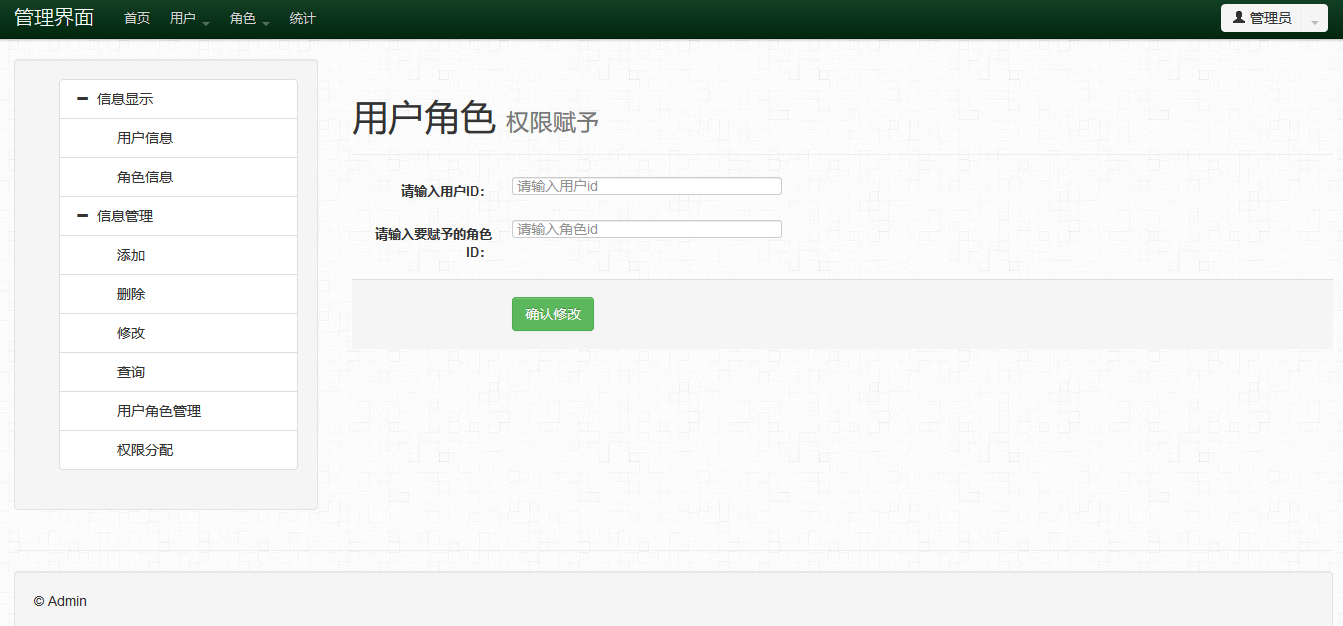The height and width of the screenshot is (626, 1343).
Task: Open 角色信息 in the sidebar
Action: (x=145, y=177)
